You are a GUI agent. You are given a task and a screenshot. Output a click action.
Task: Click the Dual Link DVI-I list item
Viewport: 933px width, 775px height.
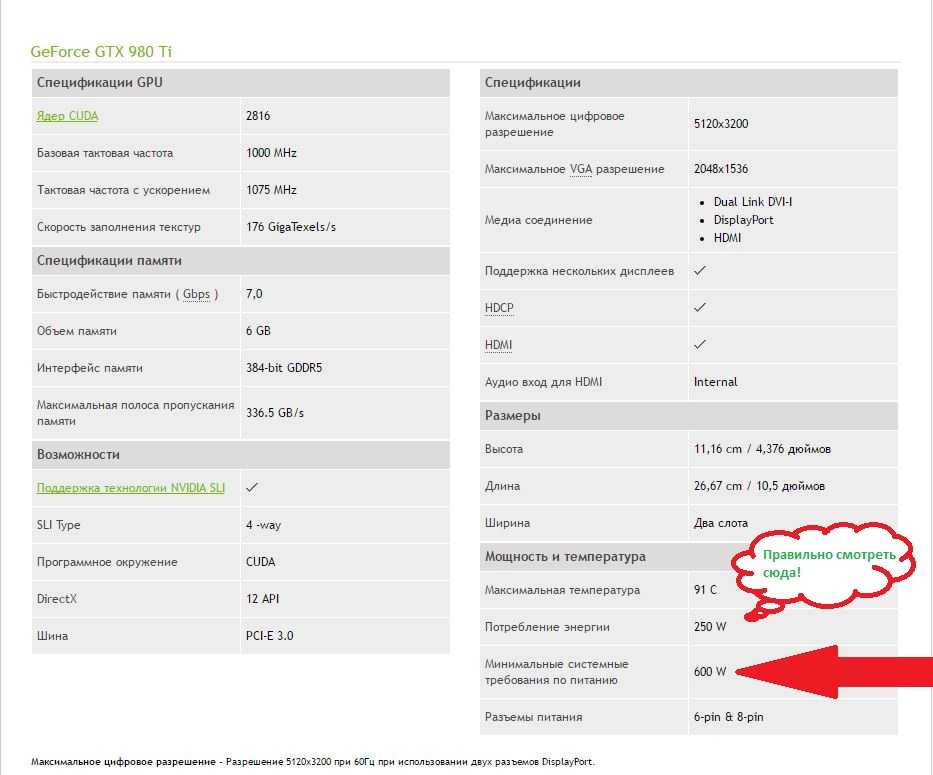coord(752,202)
